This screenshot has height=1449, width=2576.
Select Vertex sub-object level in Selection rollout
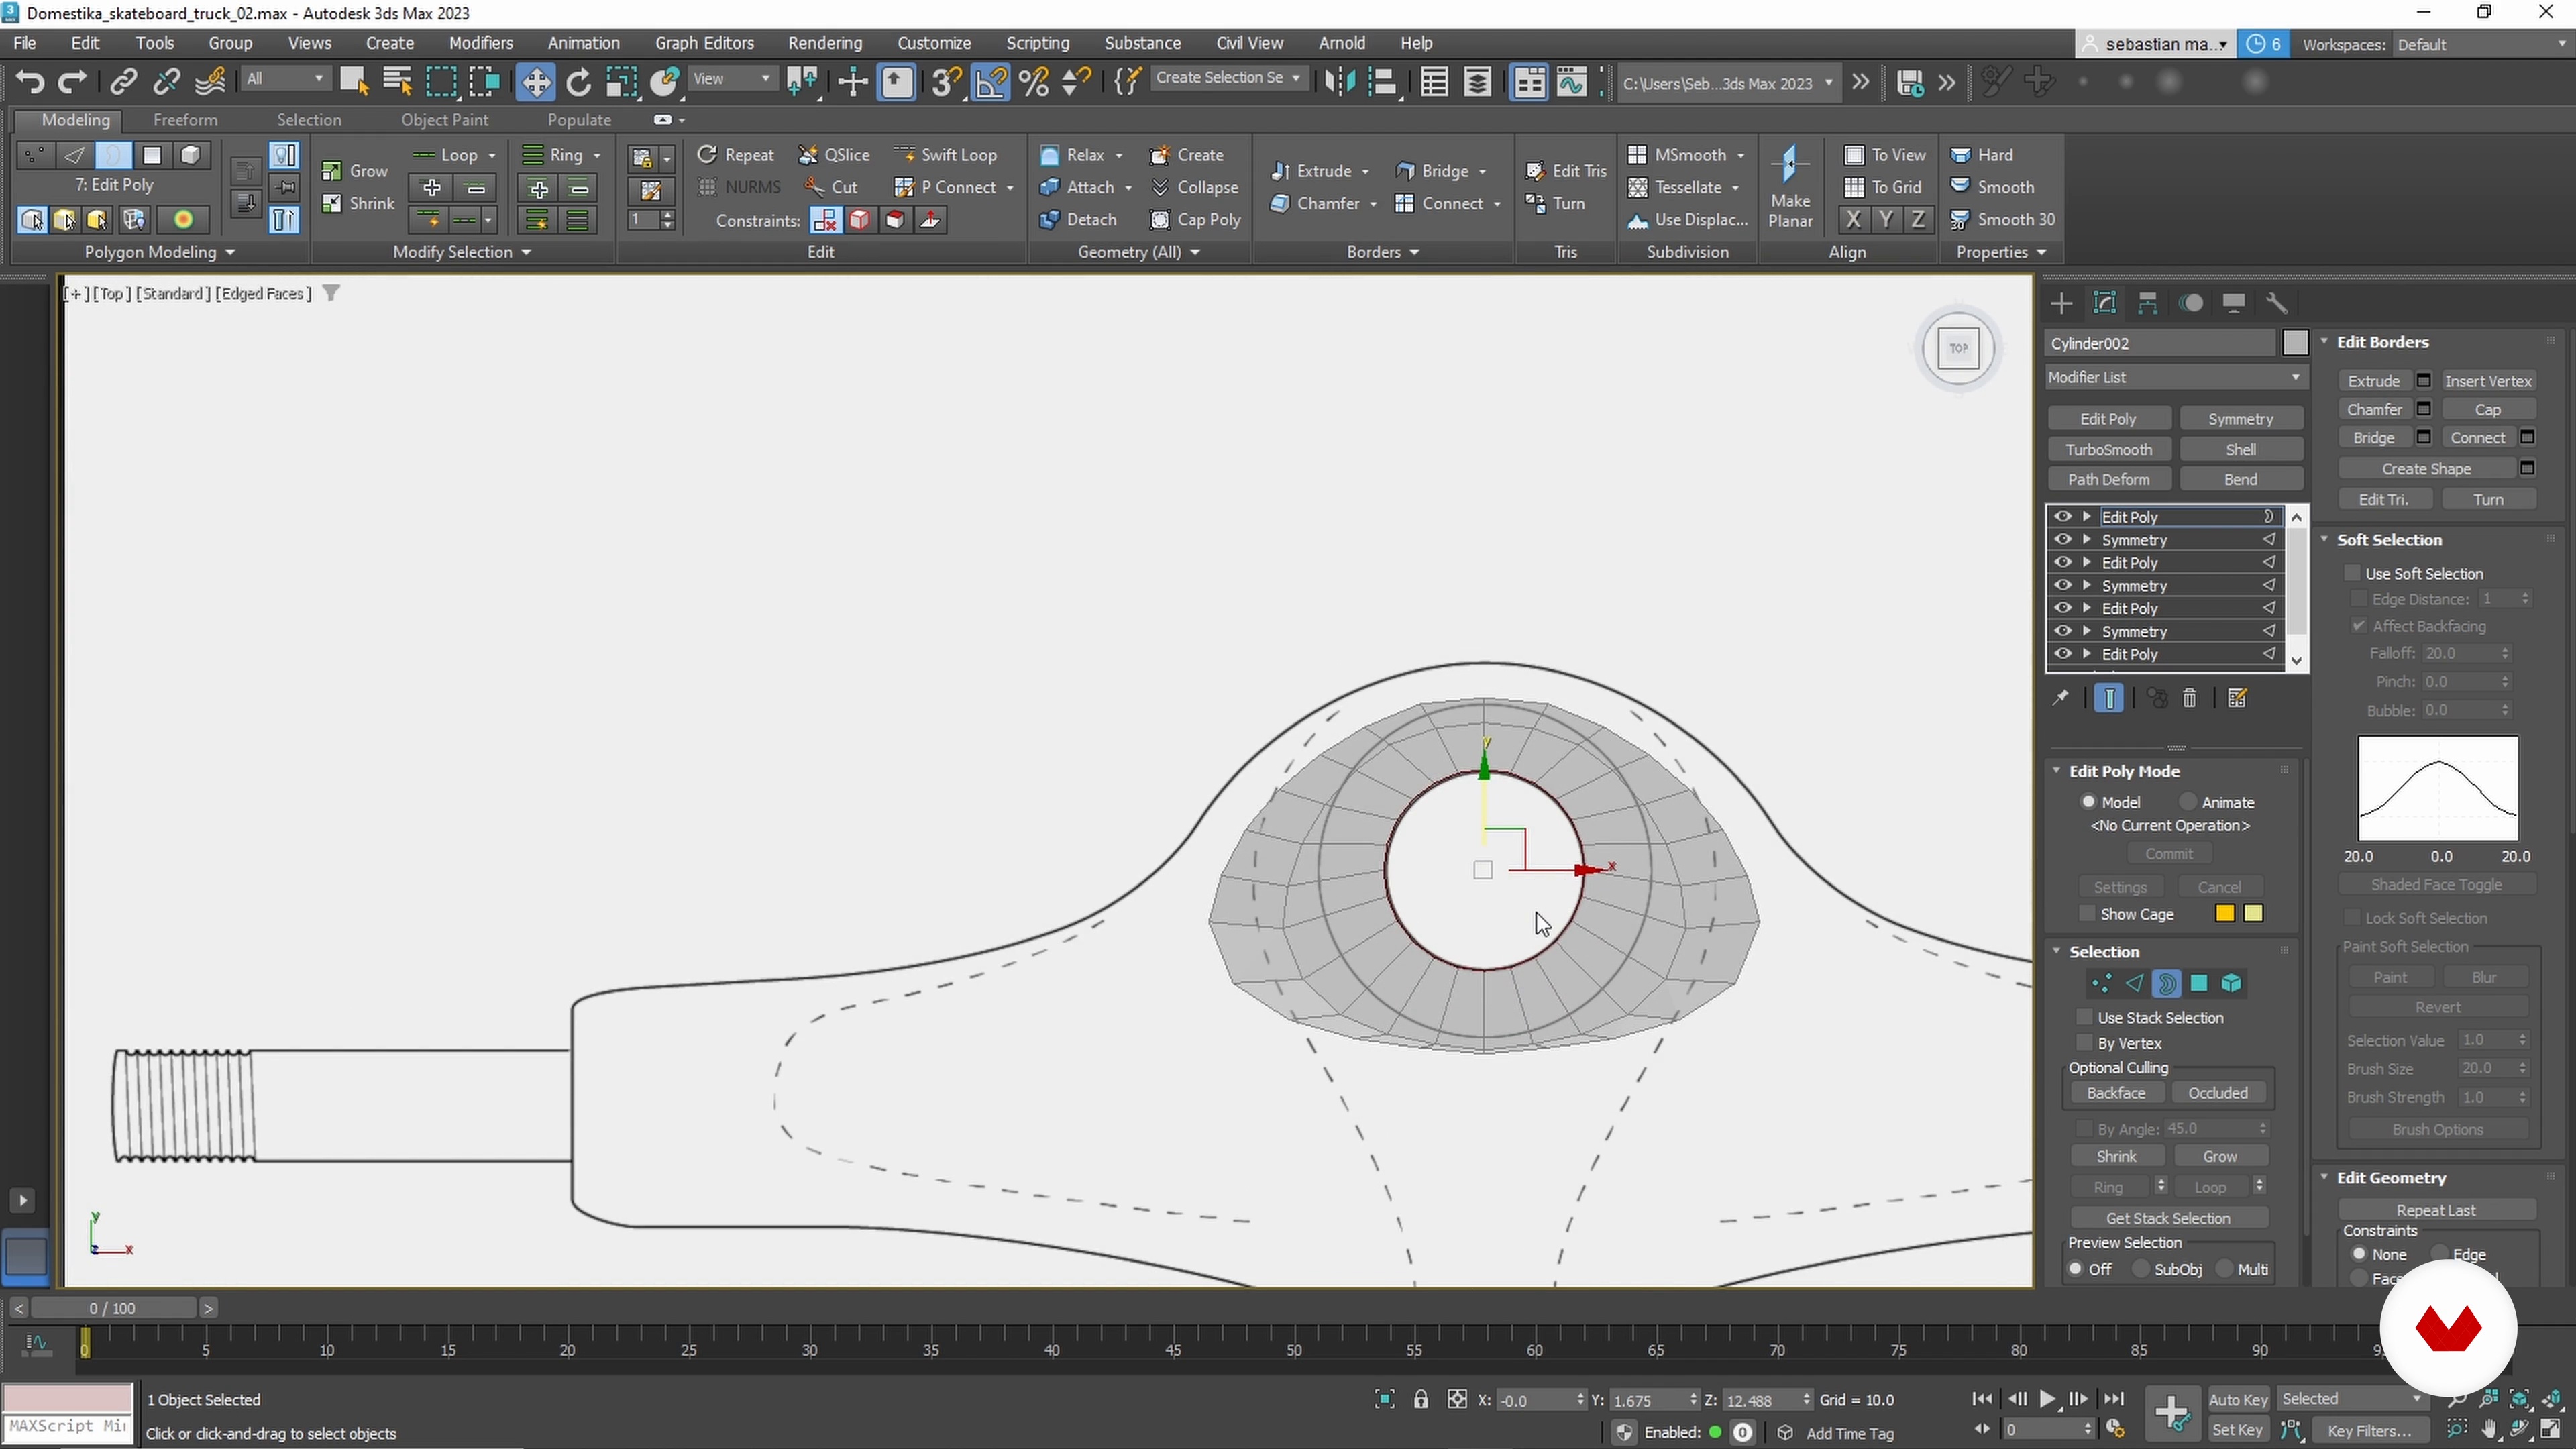pos(2101,984)
